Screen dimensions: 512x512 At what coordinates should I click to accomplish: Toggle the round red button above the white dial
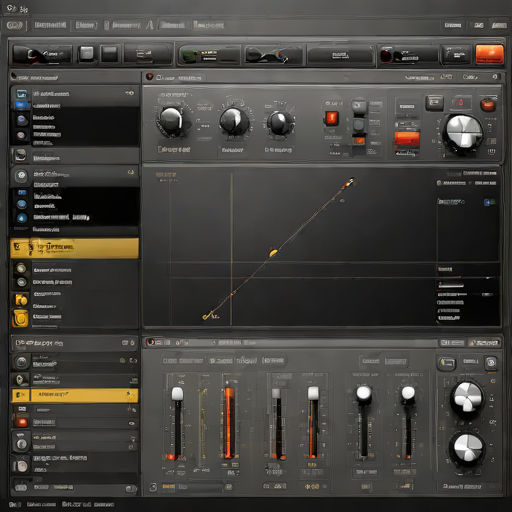tap(488, 105)
